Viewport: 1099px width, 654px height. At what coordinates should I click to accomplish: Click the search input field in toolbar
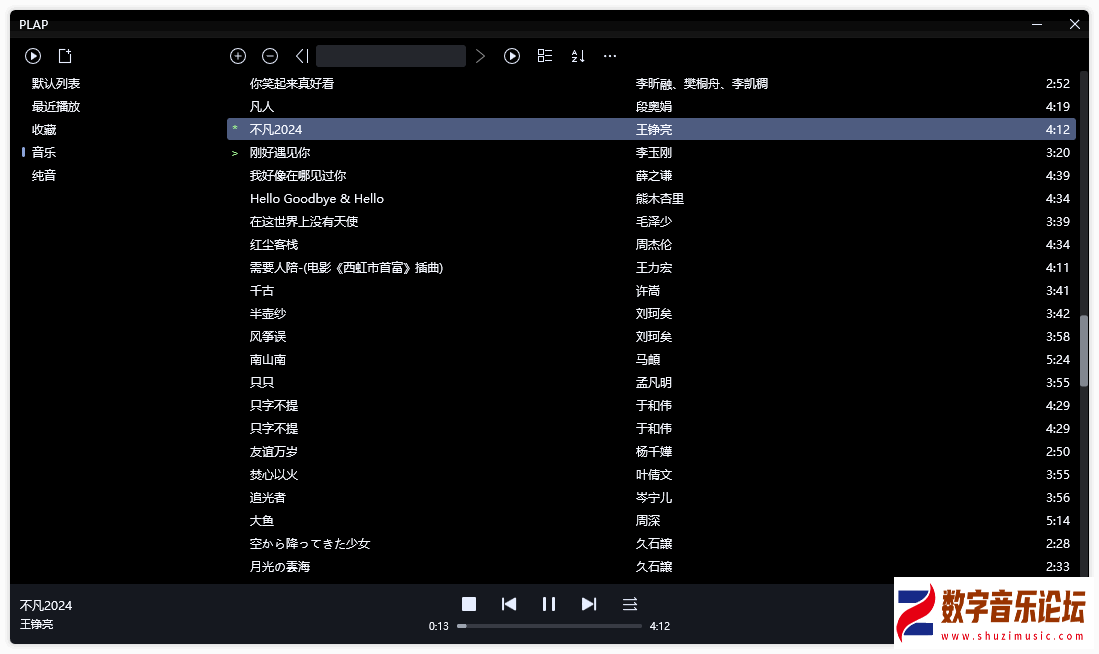391,56
